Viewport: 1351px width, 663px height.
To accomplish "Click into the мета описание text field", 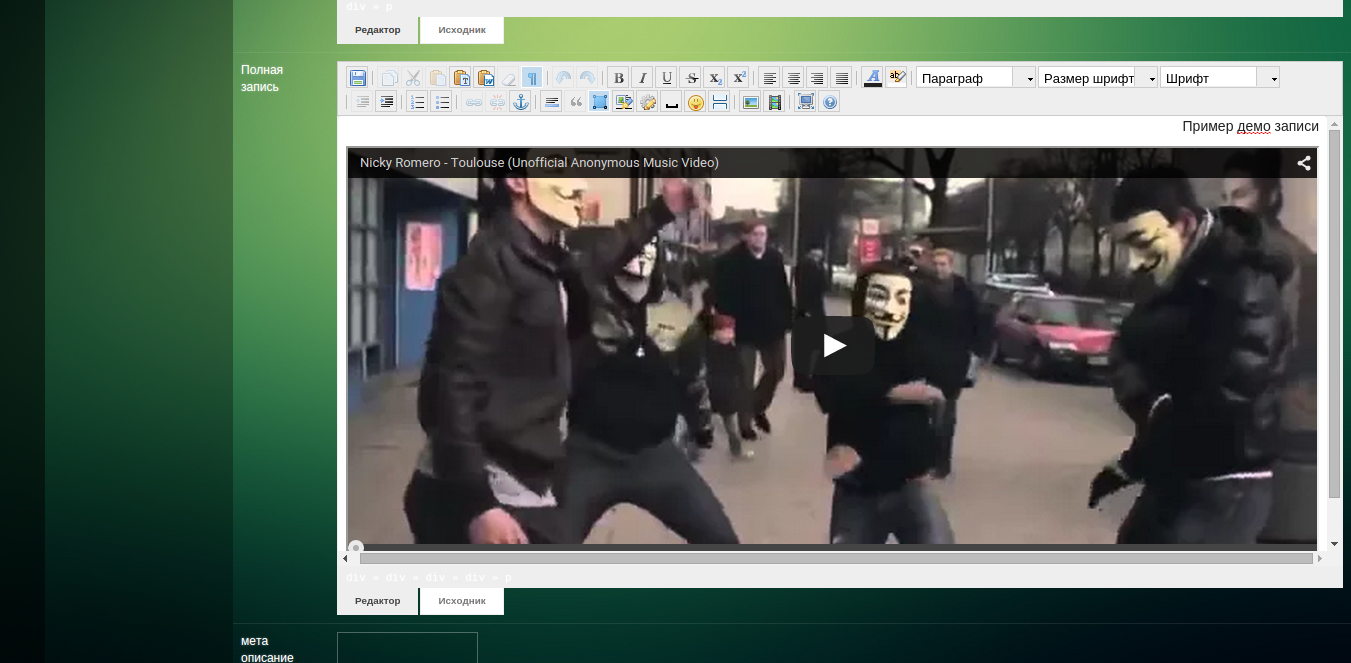I will click(407, 648).
